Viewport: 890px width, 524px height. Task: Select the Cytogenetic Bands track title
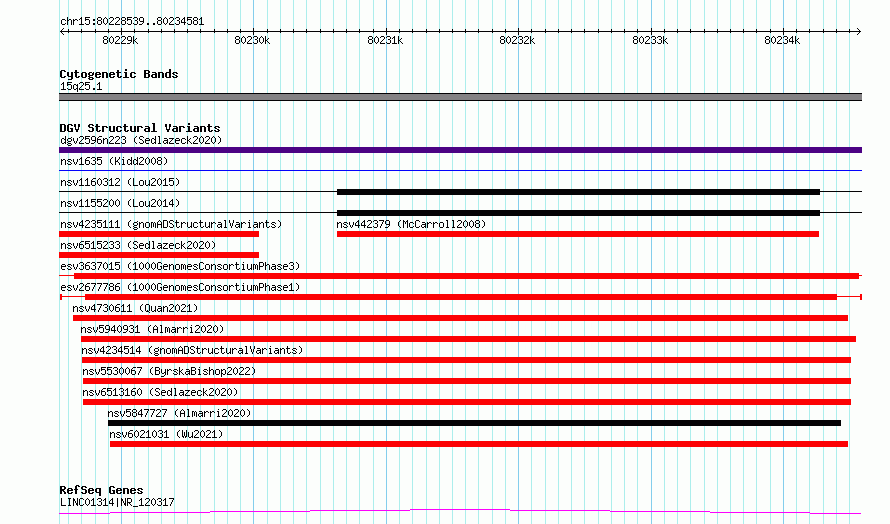[x=119, y=74]
